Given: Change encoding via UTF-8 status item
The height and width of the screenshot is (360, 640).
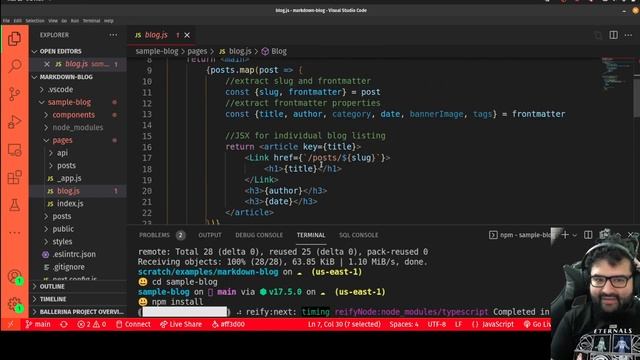Looking at the screenshot, I should coord(437,324).
